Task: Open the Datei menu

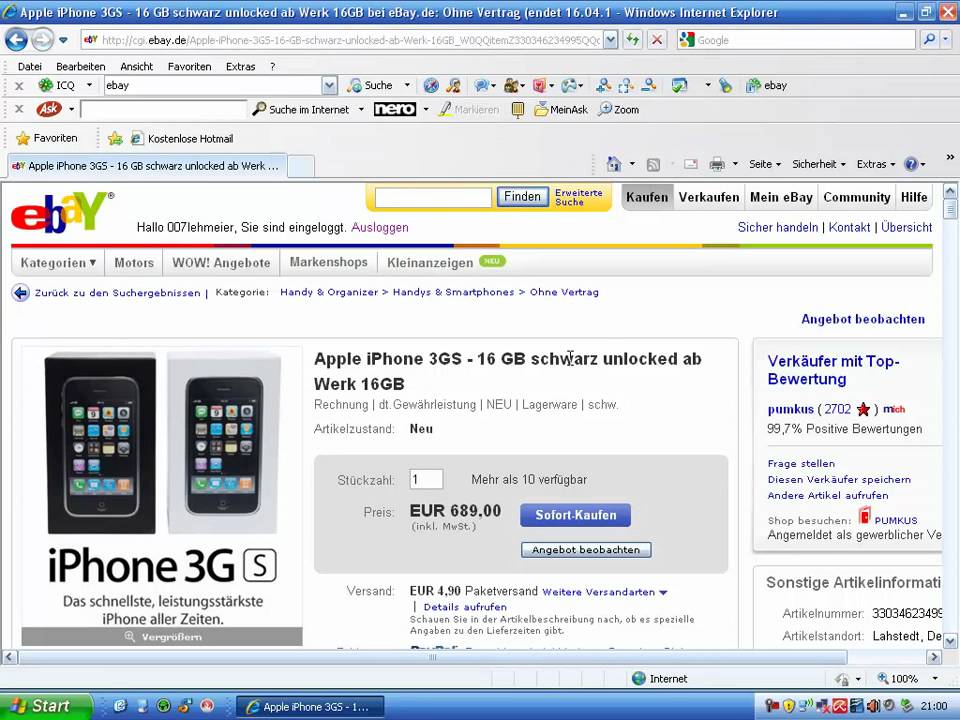Action: pos(30,66)
